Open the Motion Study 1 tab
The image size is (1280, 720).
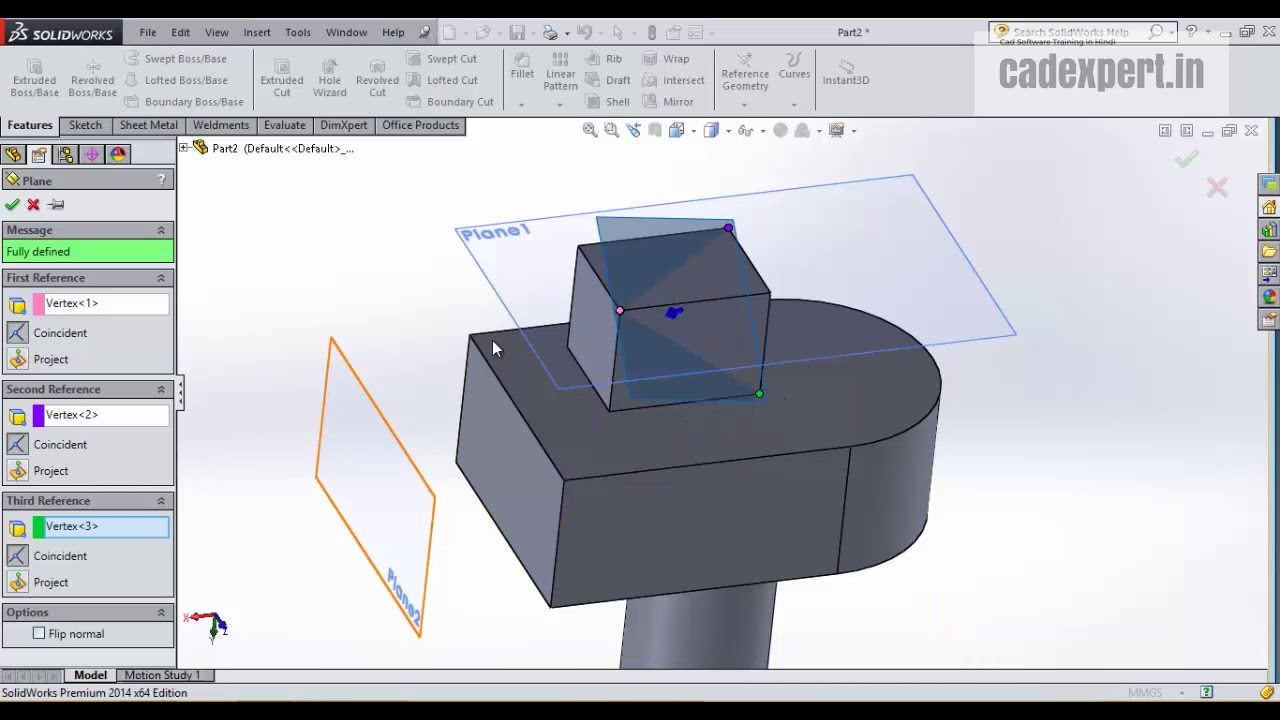[162, 675]
